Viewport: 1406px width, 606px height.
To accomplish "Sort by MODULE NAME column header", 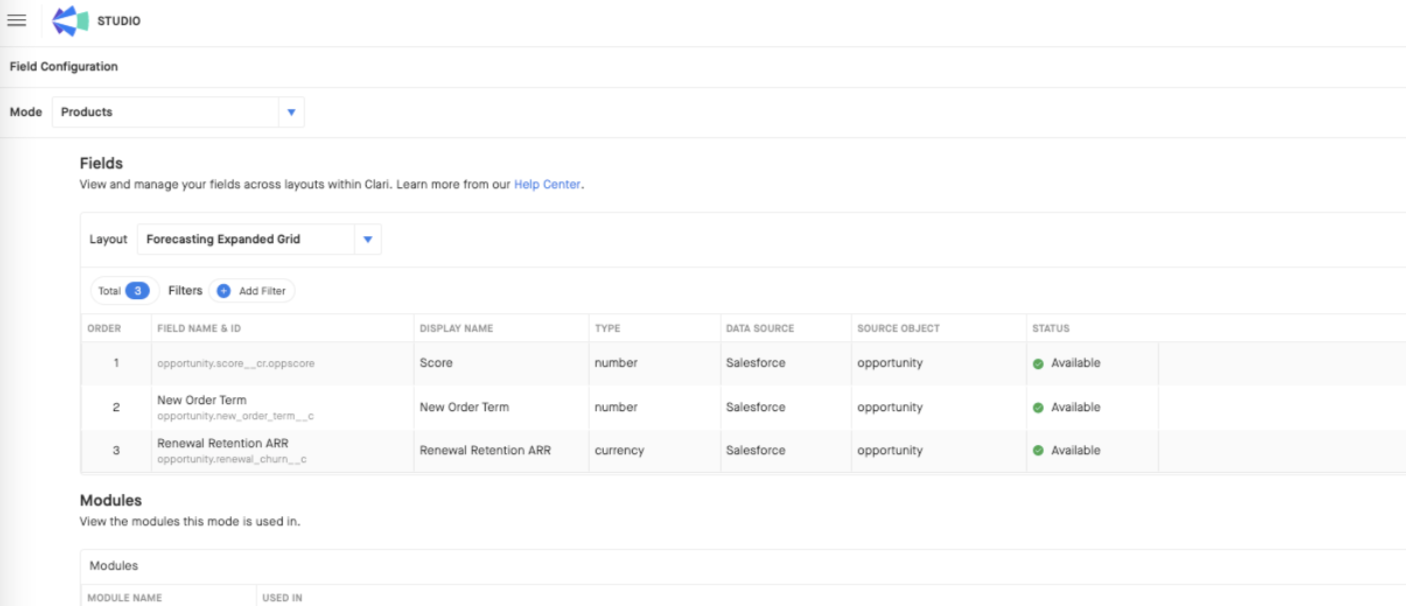I will [125, 598].
